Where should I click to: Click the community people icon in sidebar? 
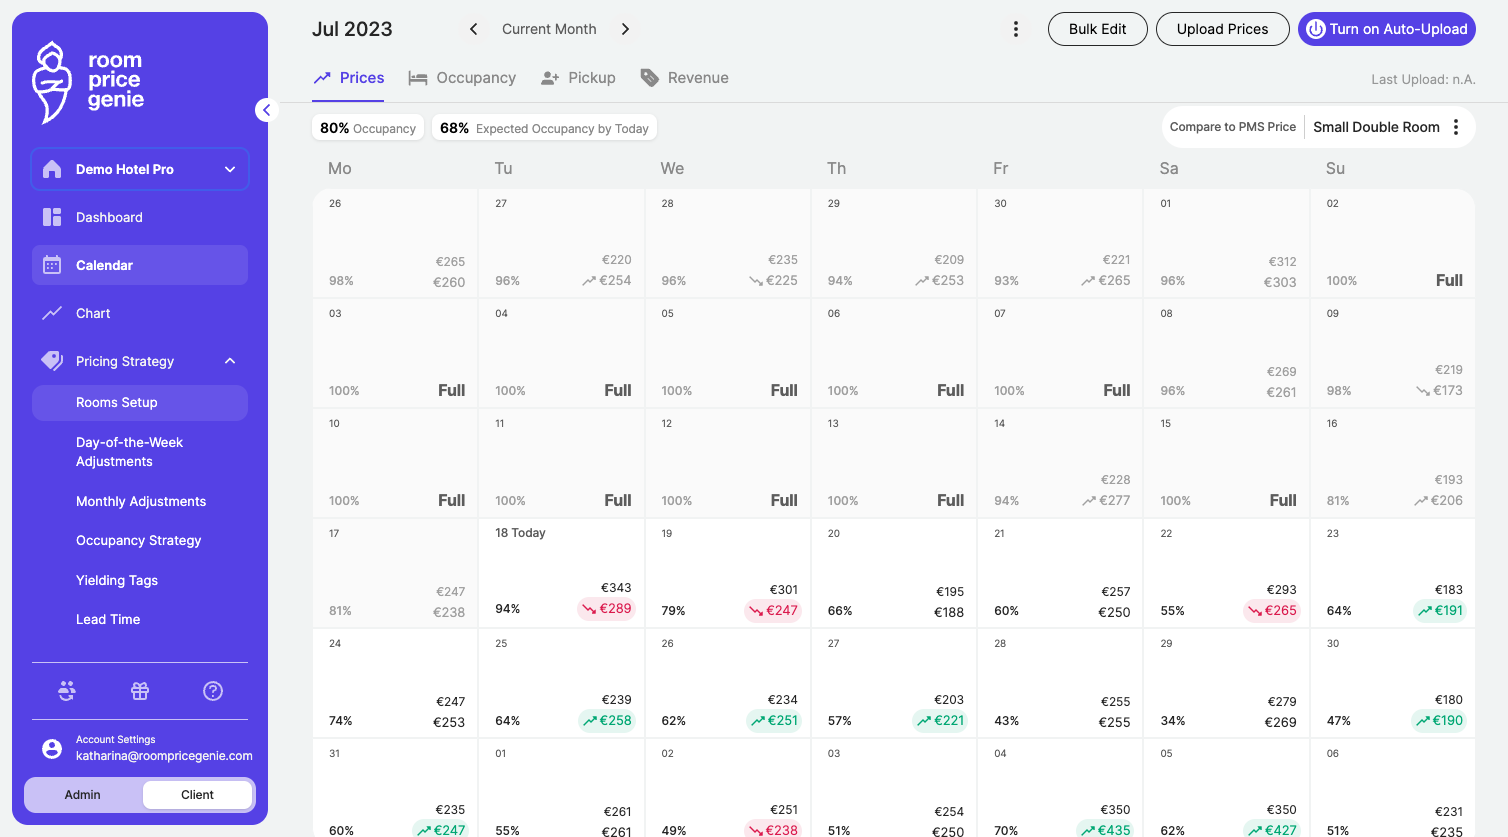[x=67, y=691]
